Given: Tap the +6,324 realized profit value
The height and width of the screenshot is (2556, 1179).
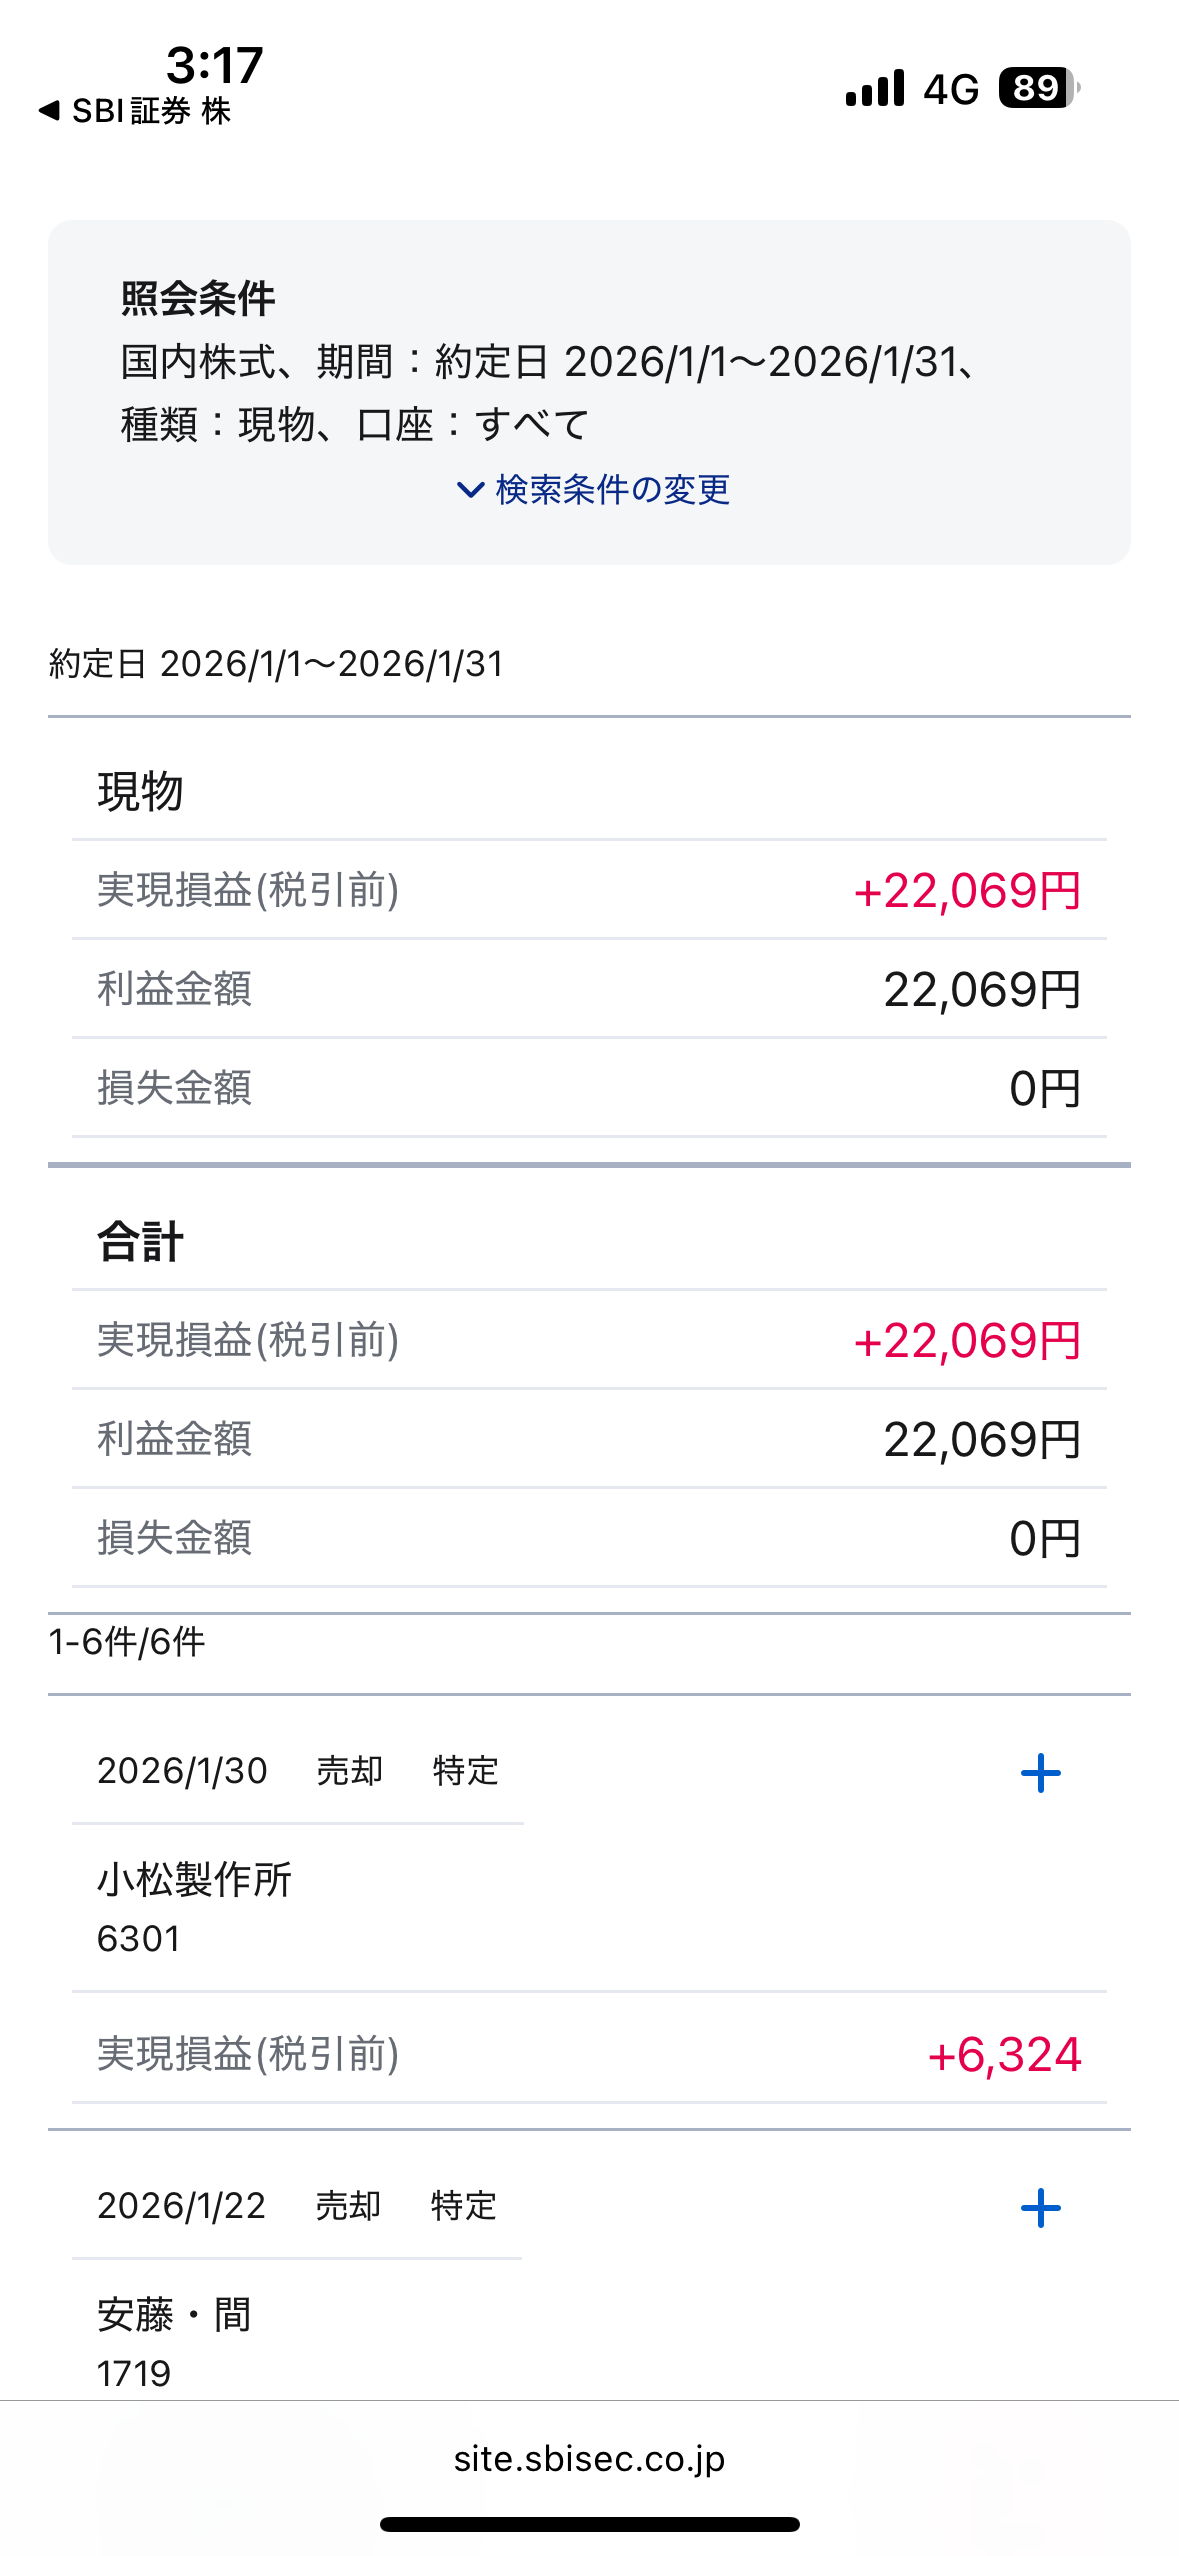Looking at the screenshot, I should pos(1004,2055).
